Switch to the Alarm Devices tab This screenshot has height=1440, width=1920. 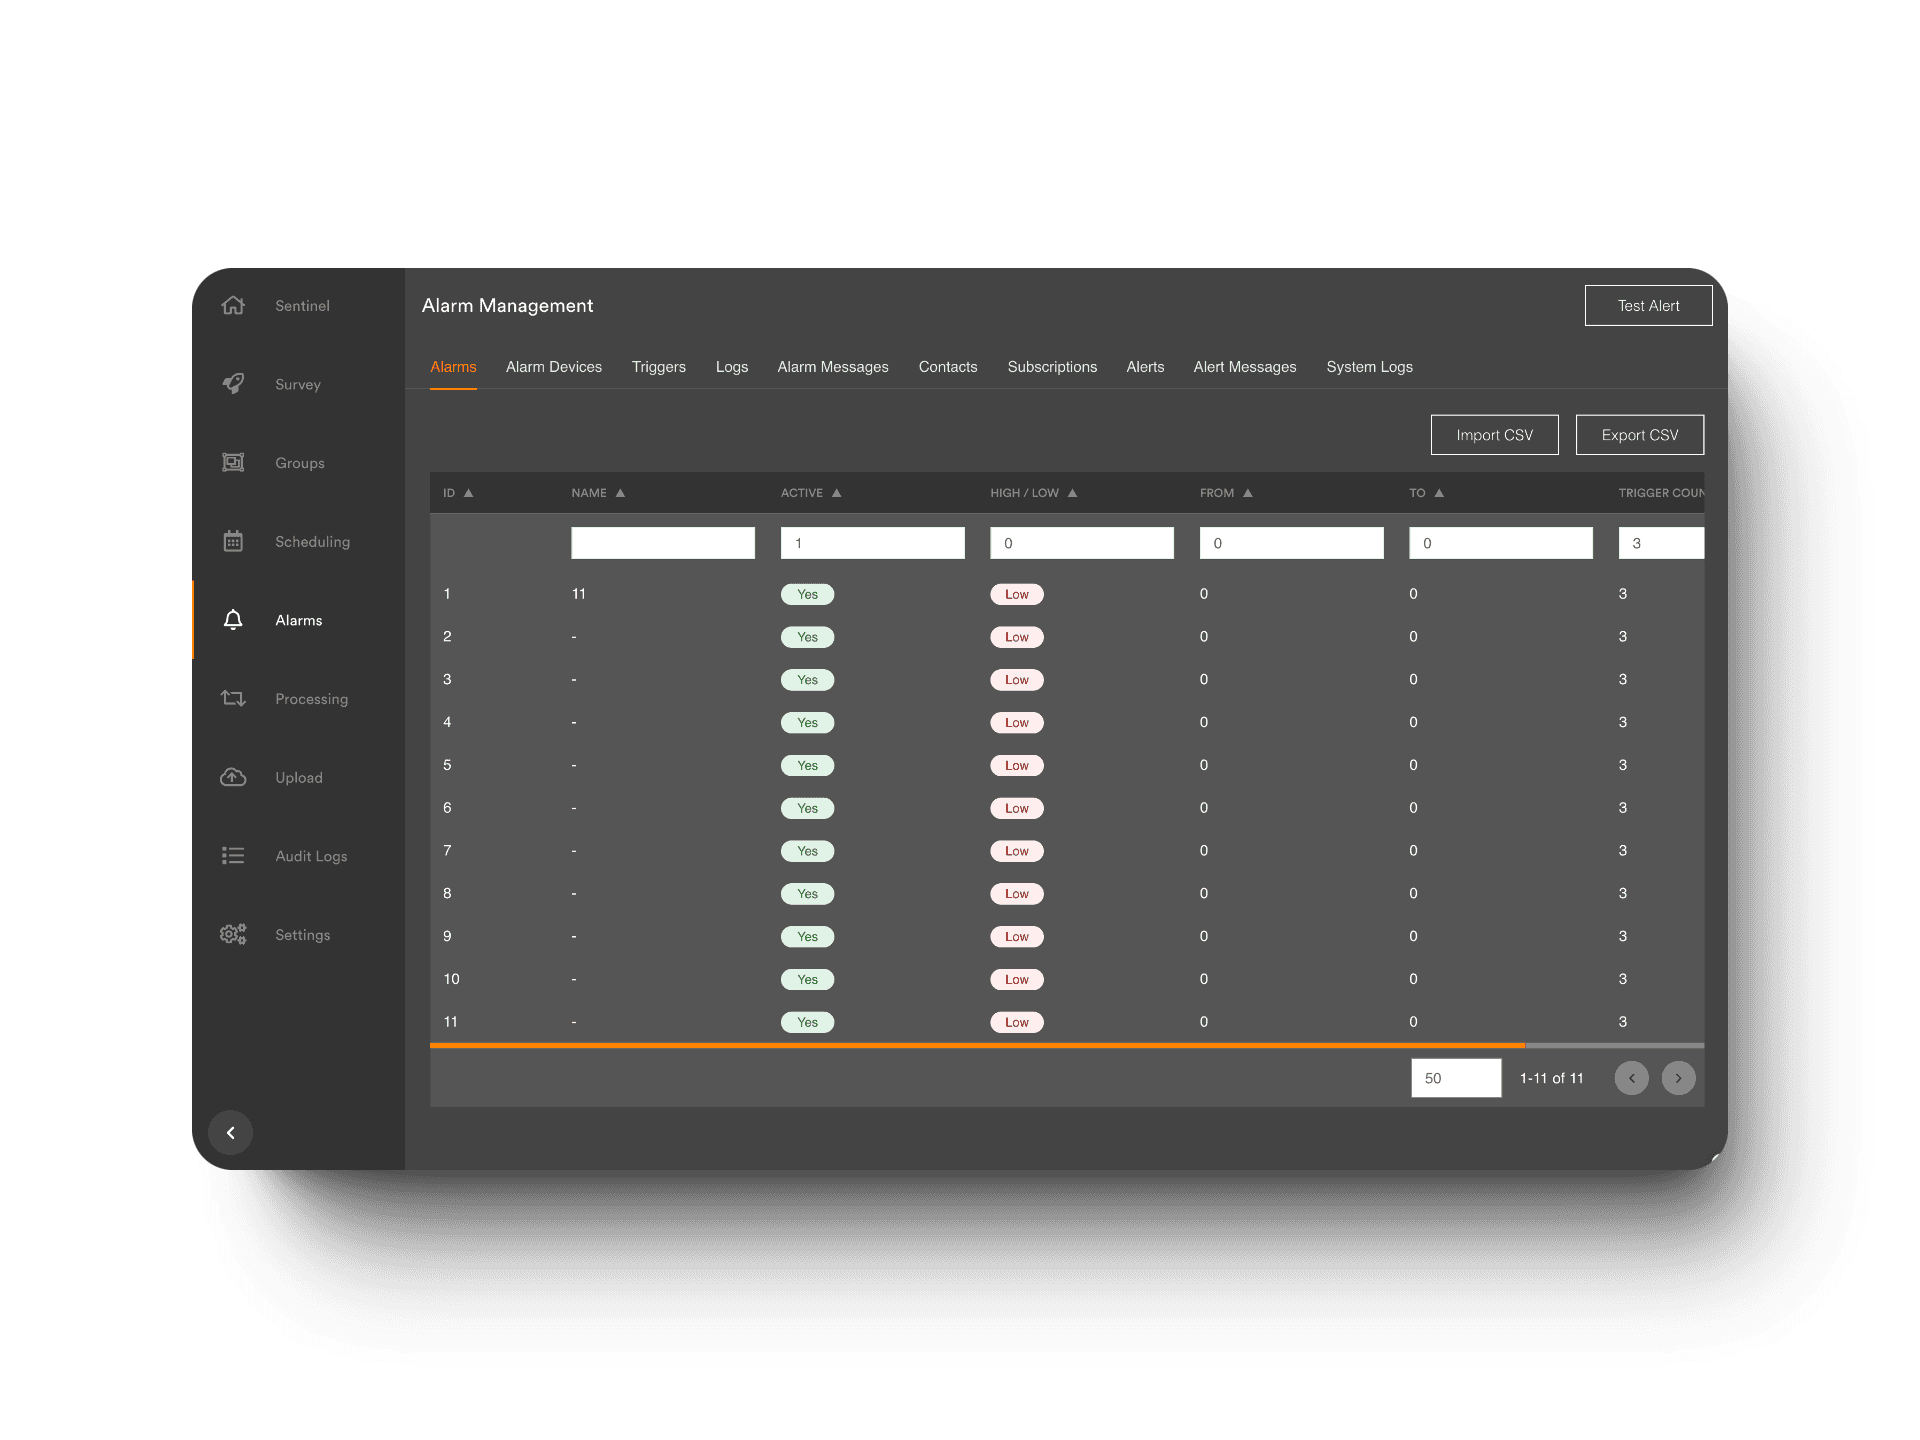(553, 366)
